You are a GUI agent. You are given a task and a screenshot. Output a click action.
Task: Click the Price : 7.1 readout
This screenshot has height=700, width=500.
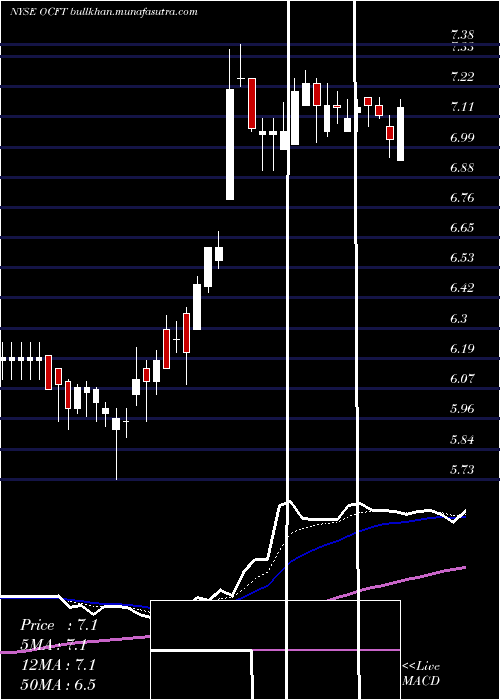(x=59, y=625)
